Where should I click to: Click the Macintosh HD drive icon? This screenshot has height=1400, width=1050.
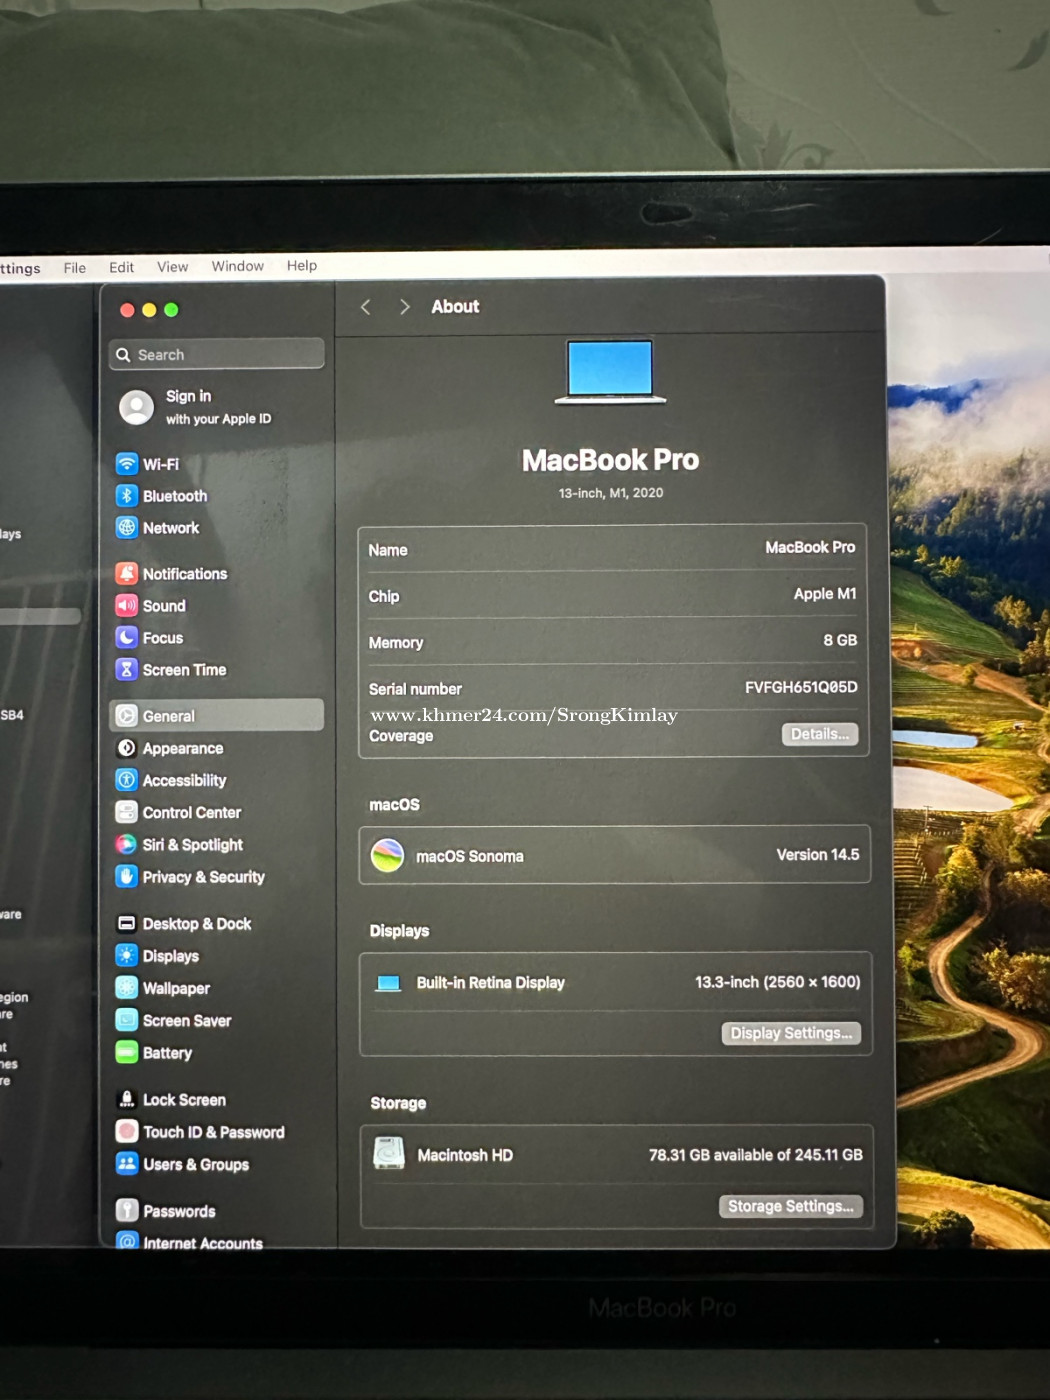coord(389,1153)
